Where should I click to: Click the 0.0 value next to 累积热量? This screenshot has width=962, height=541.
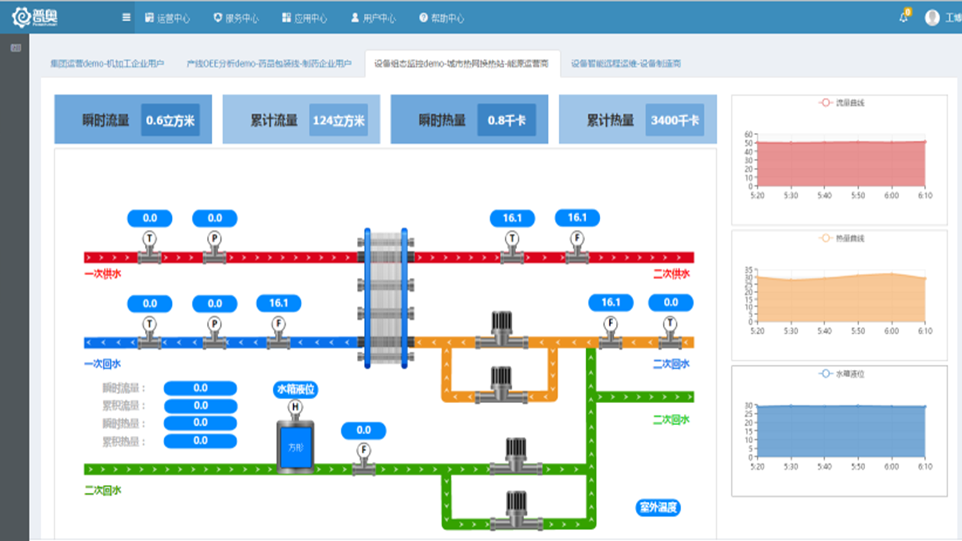coord(200,441)
